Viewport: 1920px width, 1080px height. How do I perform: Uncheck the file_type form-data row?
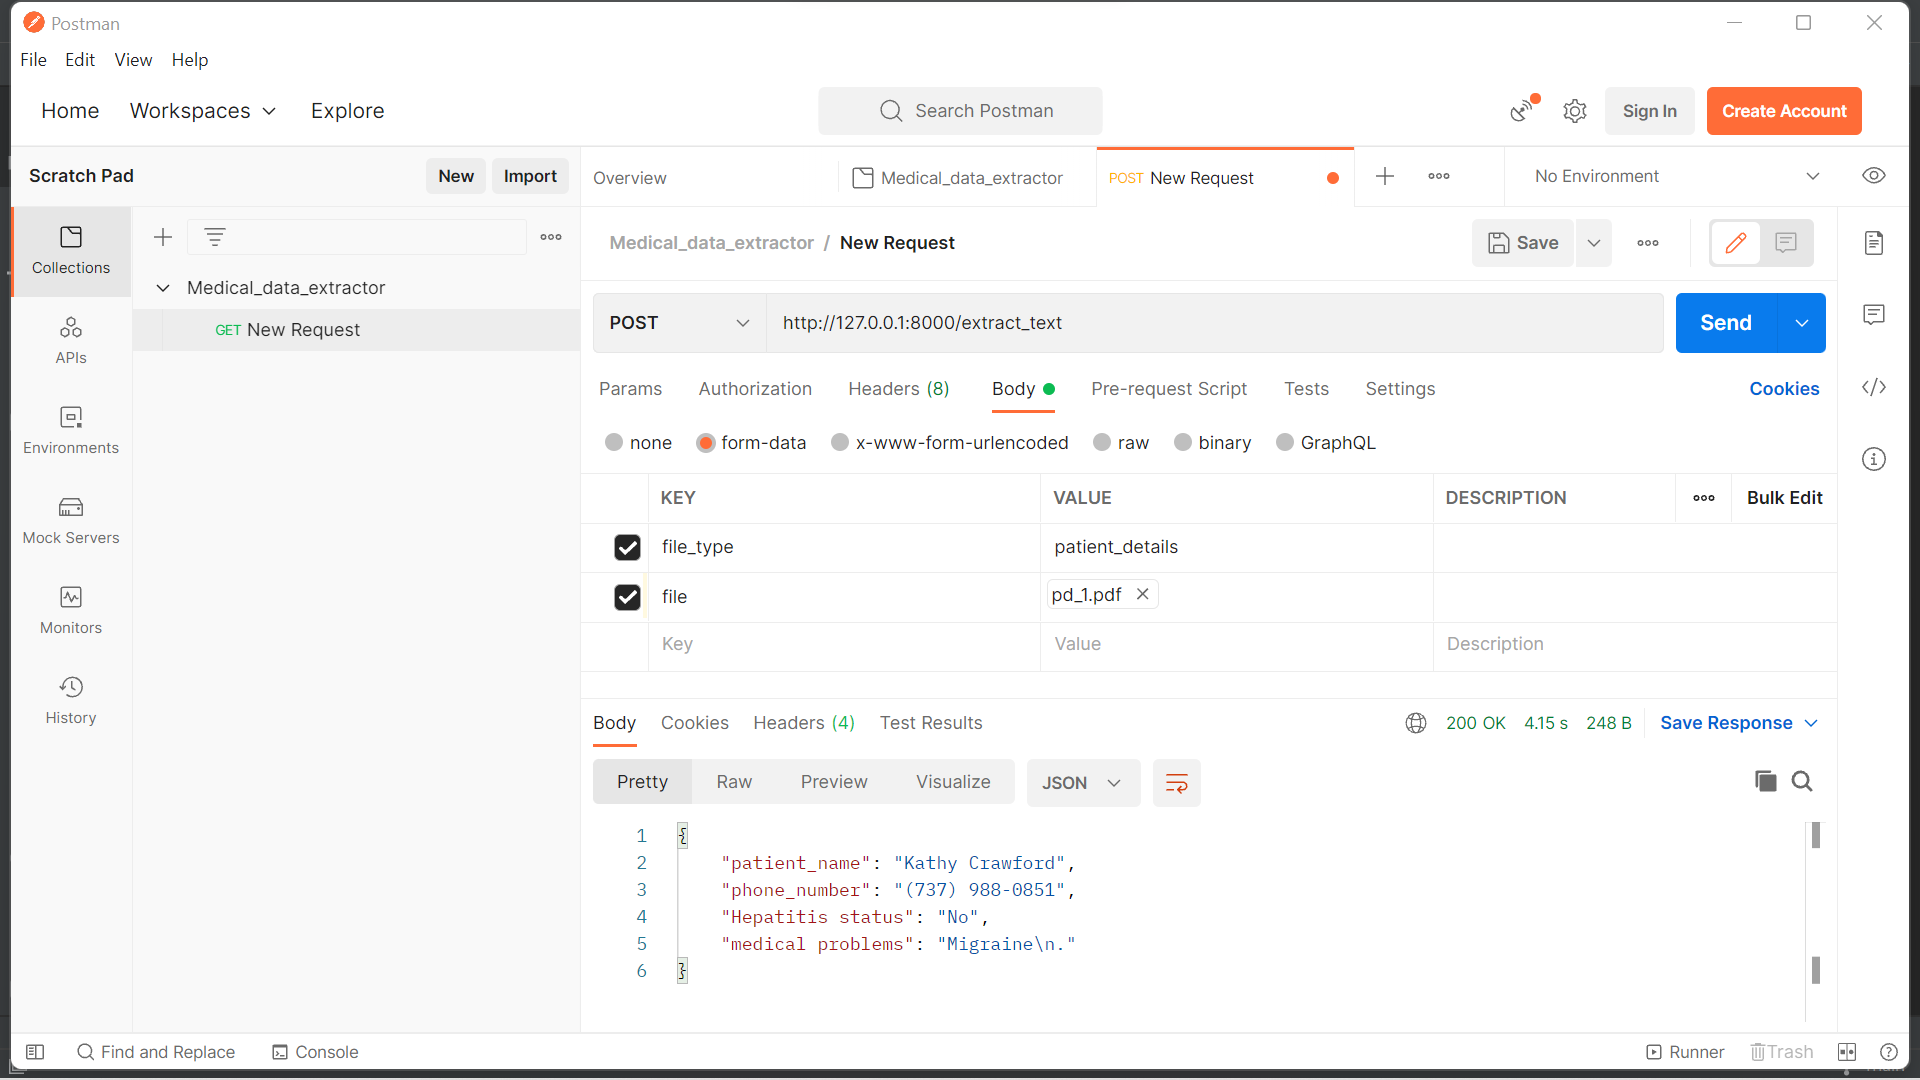[x=627, y=547]
